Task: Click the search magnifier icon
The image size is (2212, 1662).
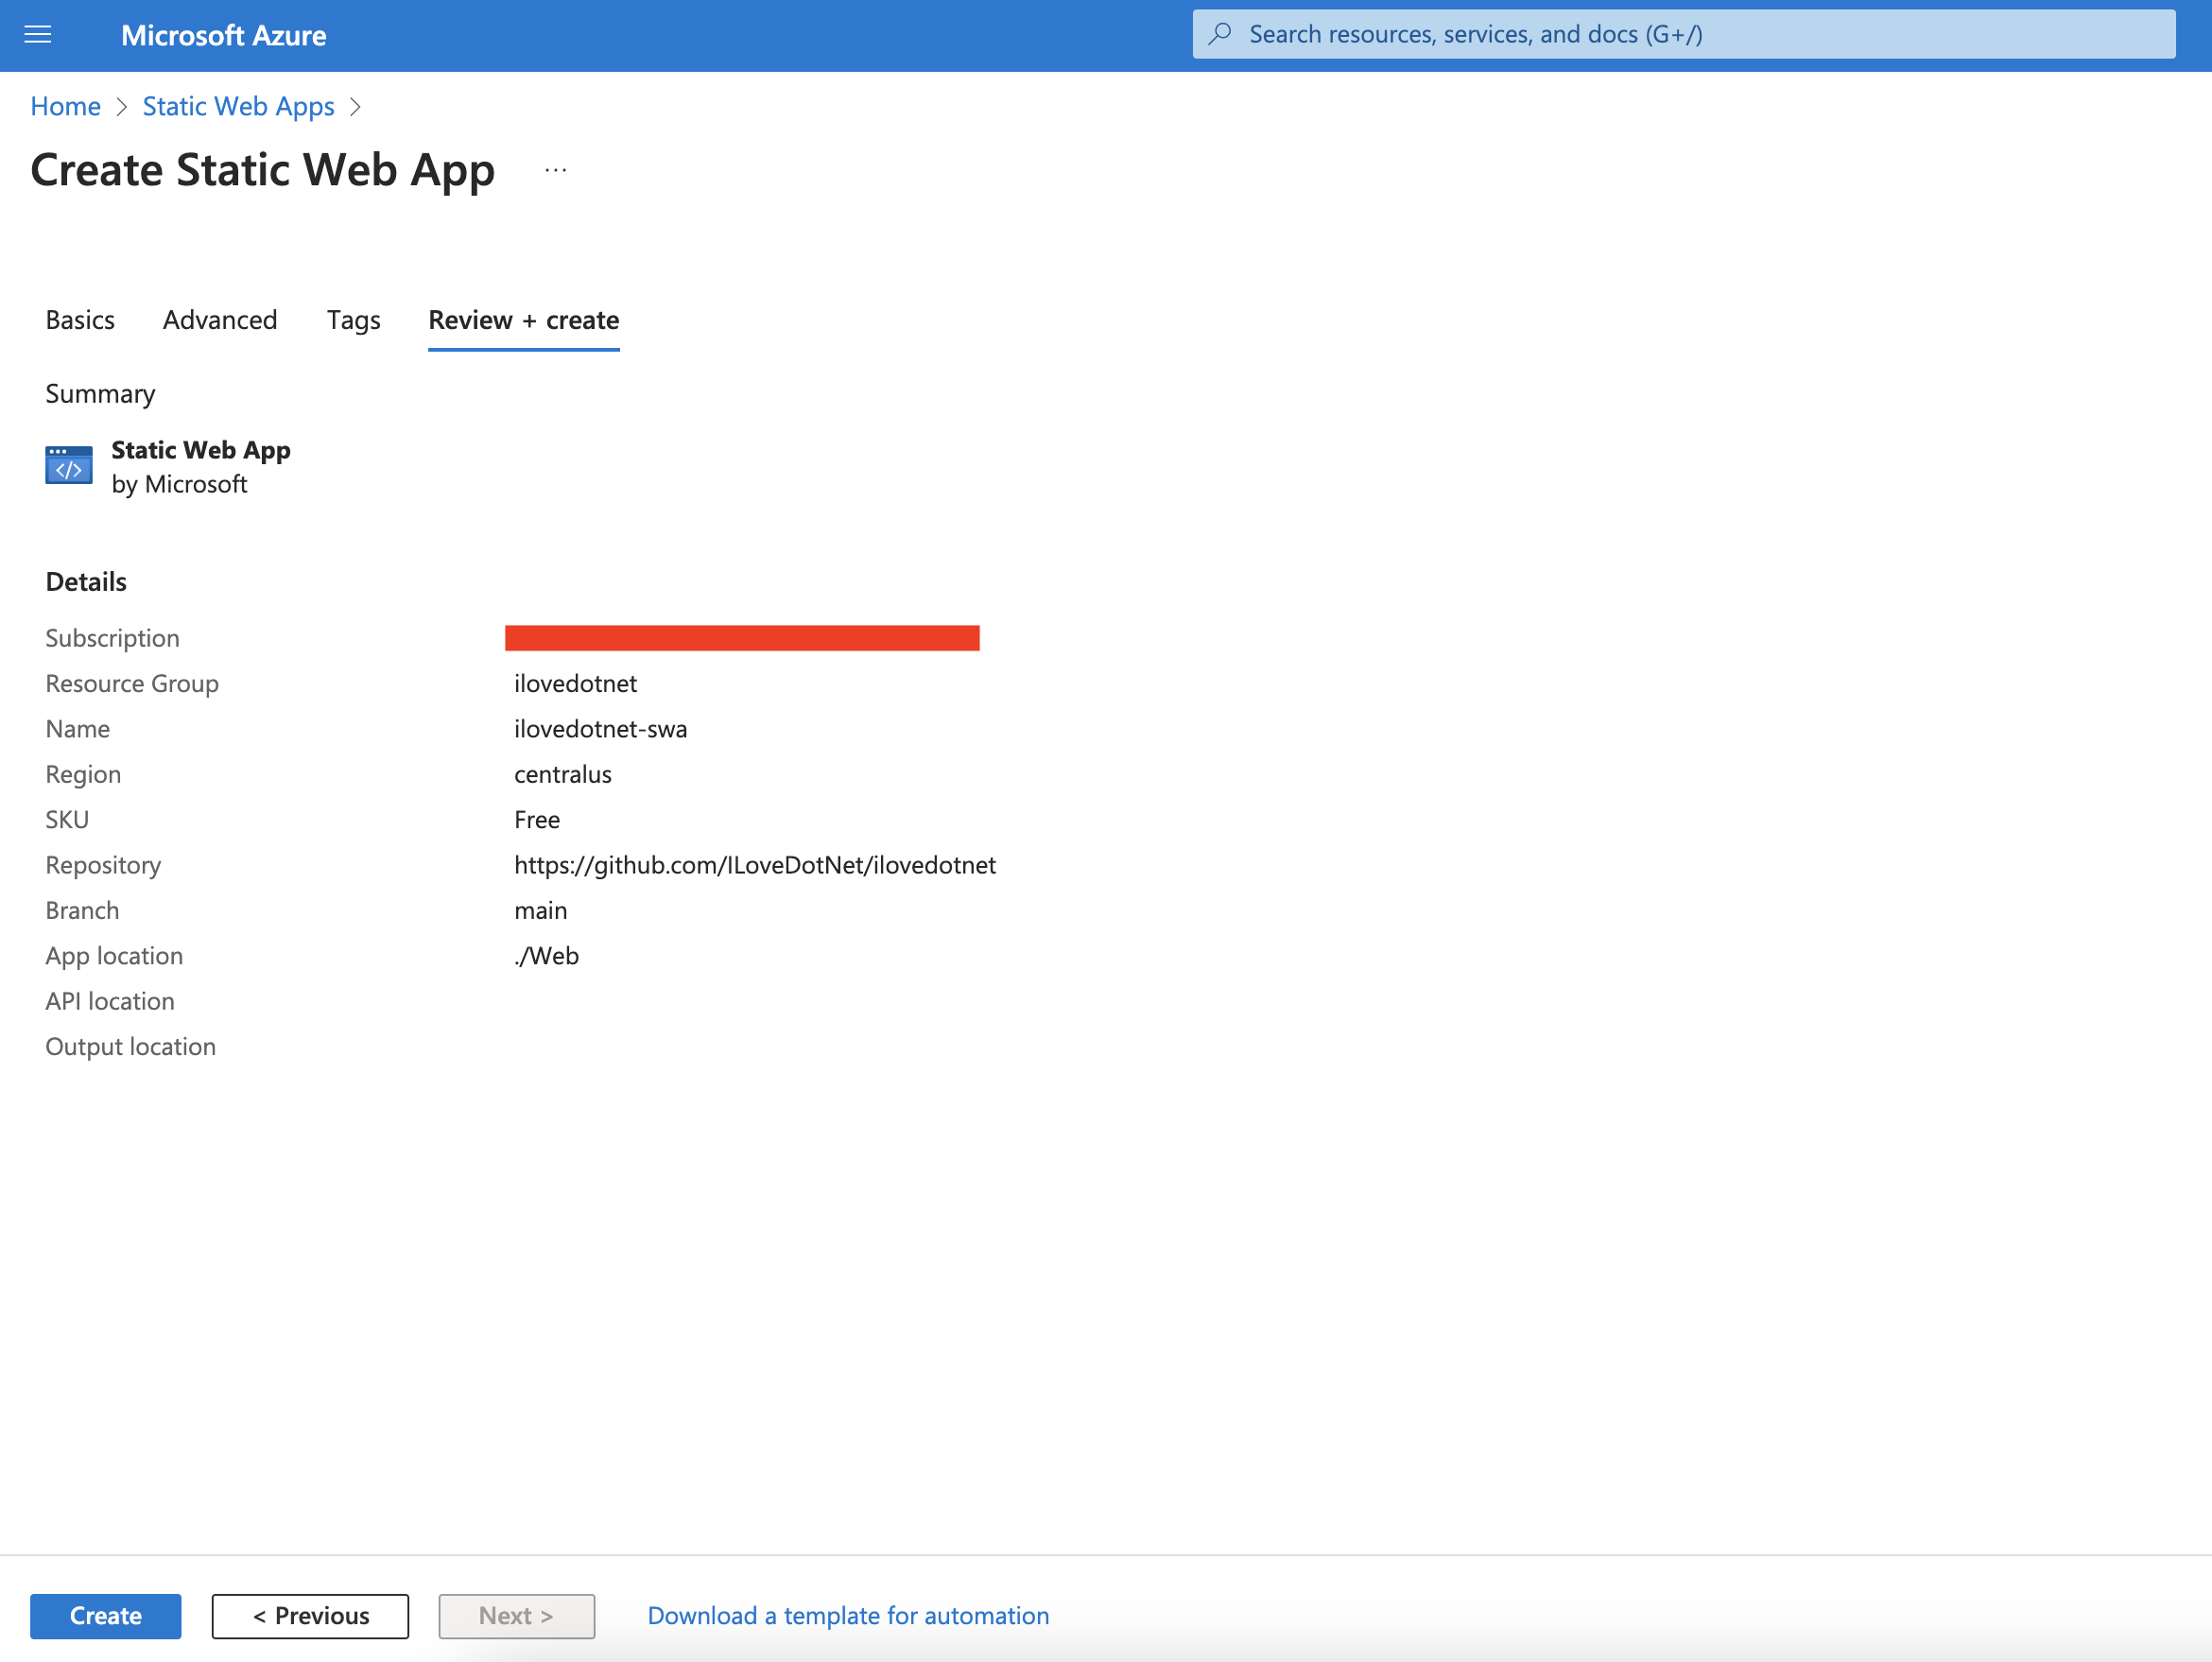Action: tap(1220, 34)
